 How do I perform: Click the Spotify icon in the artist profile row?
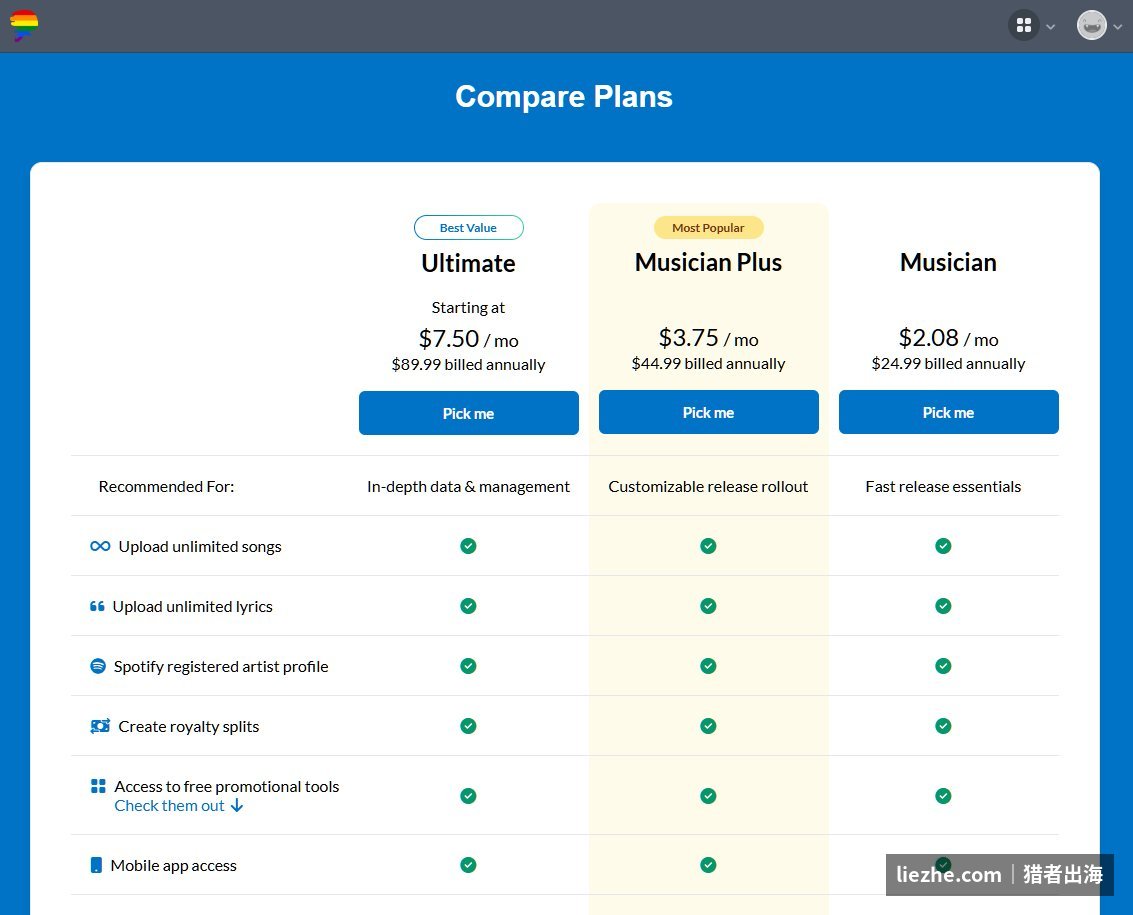(x=98, y=666)
